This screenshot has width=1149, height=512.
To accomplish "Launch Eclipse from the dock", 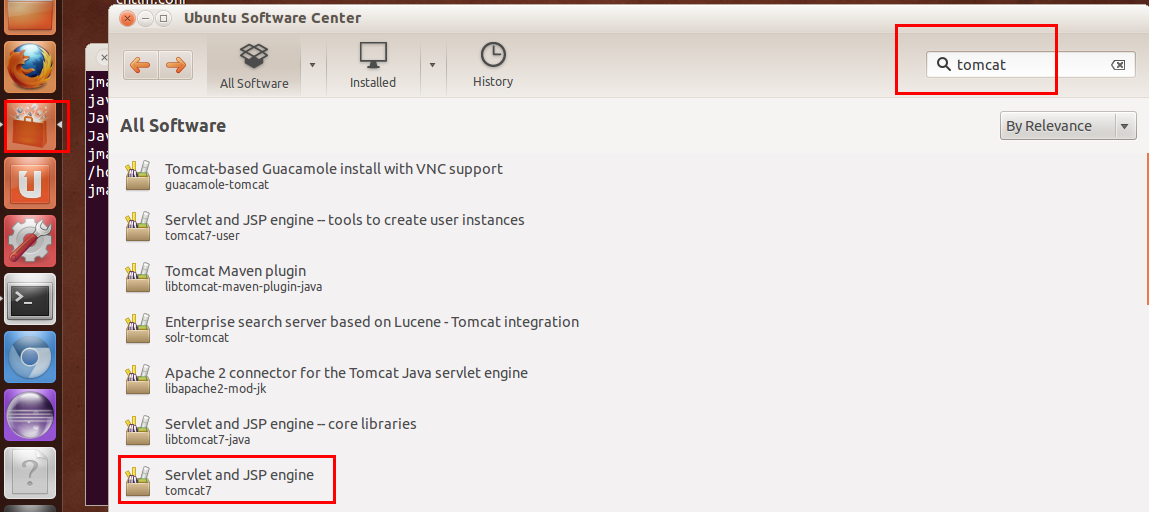I will (x=31, y=415).
